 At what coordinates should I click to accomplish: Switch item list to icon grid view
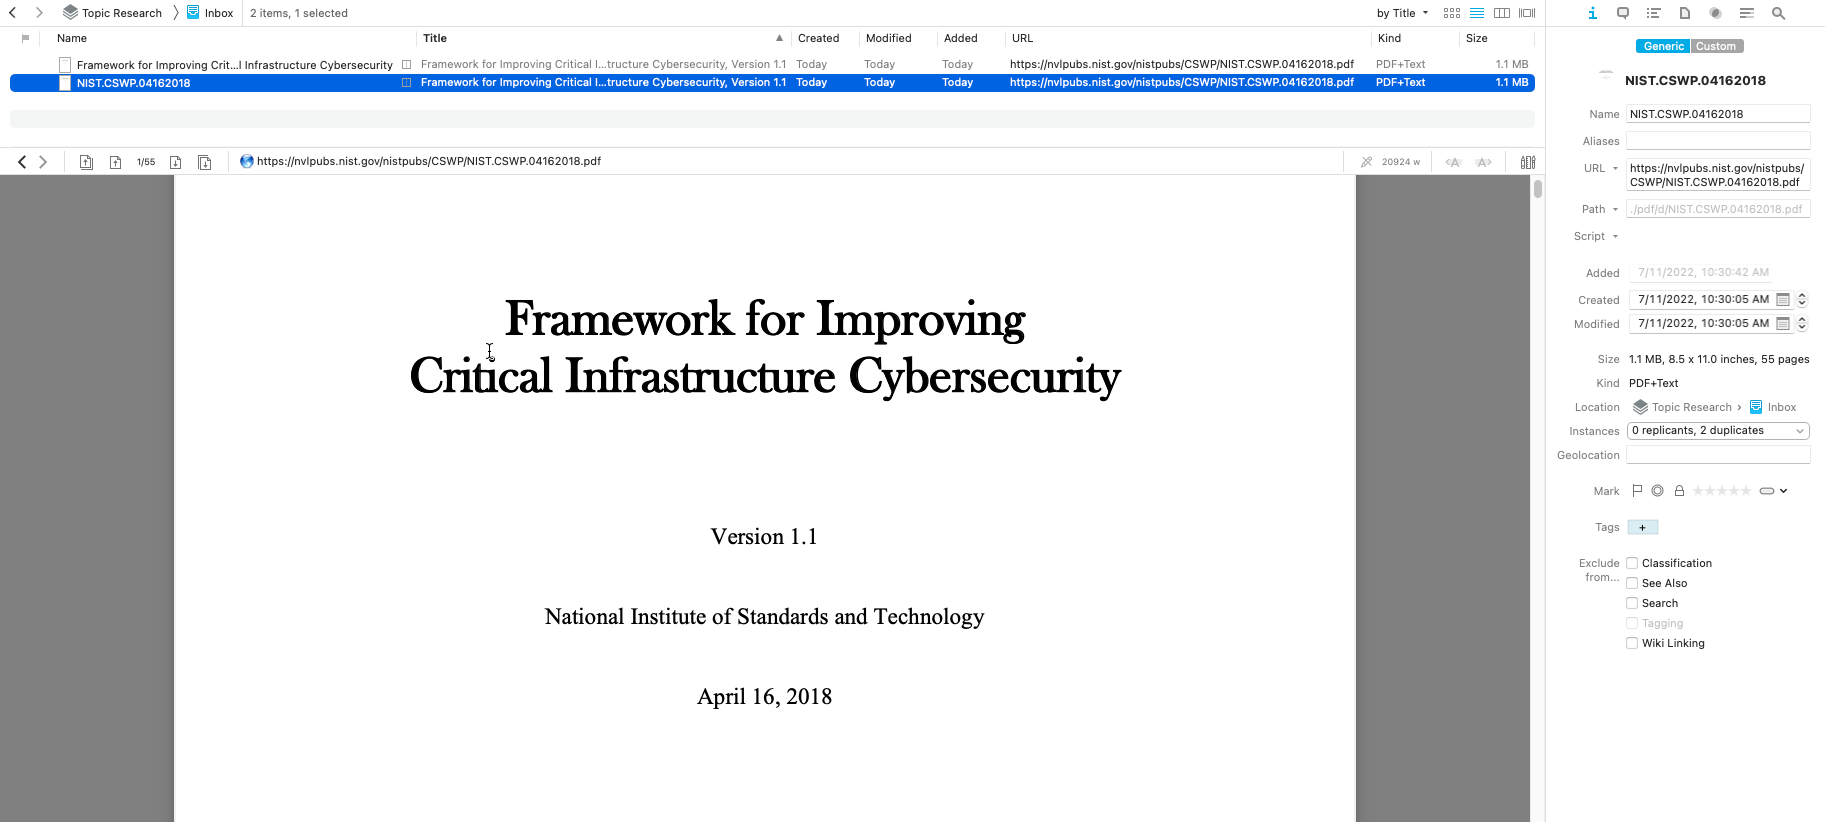point(1452,13)
